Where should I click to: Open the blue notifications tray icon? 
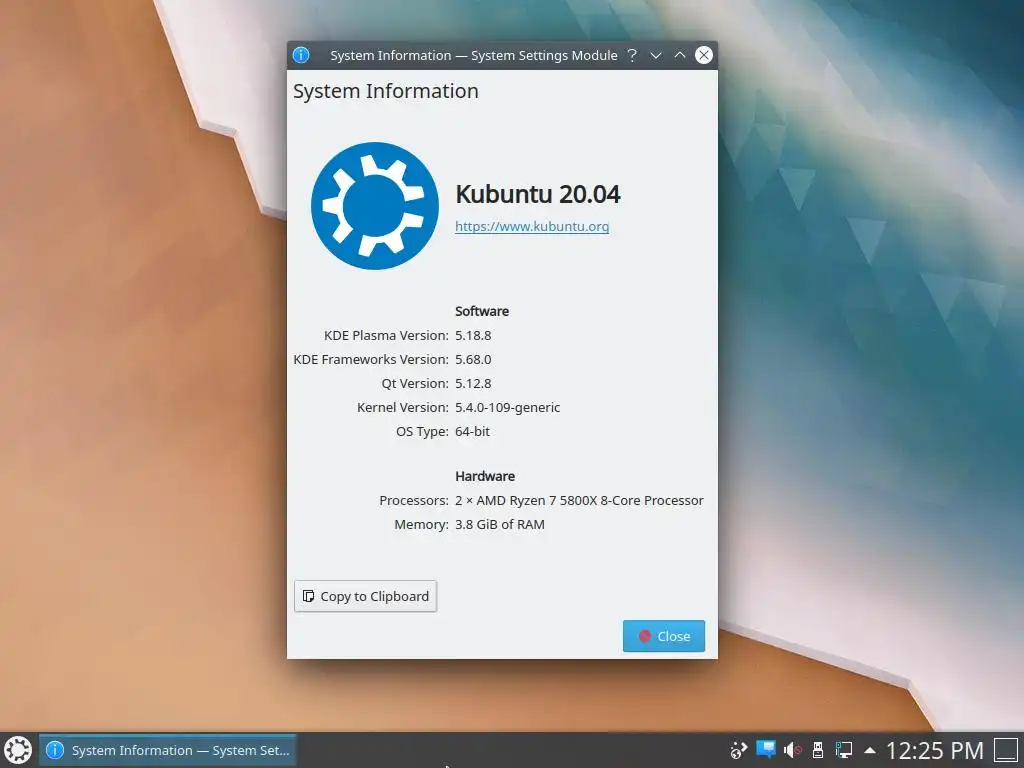click(x=765, y=750)
